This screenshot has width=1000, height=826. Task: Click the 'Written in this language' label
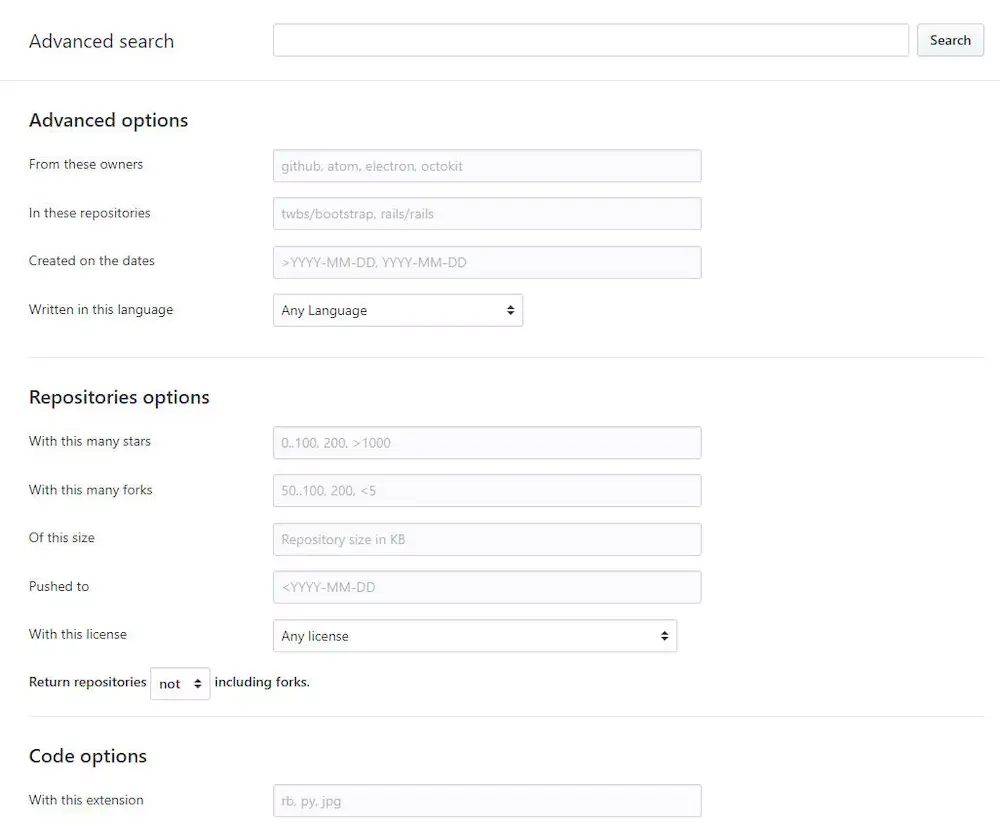click(x=101, y=310)
